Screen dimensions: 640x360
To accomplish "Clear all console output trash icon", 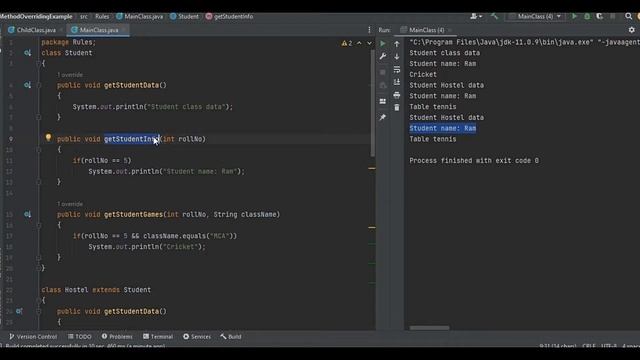I will click(x=397, y=107).
